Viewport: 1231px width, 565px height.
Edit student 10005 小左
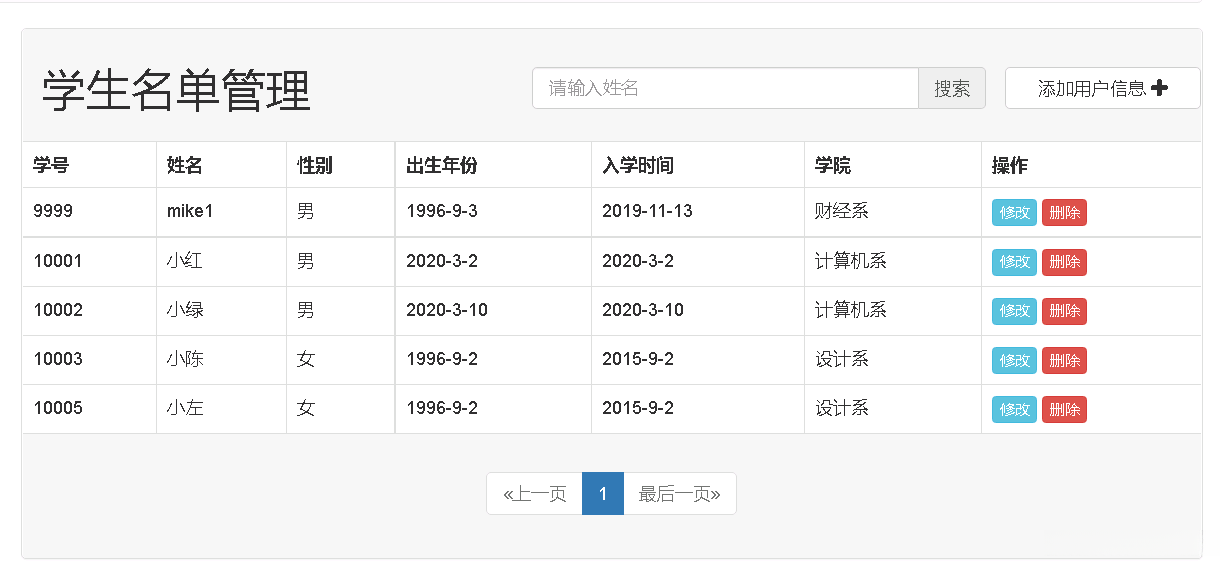tap(1014, 409)
